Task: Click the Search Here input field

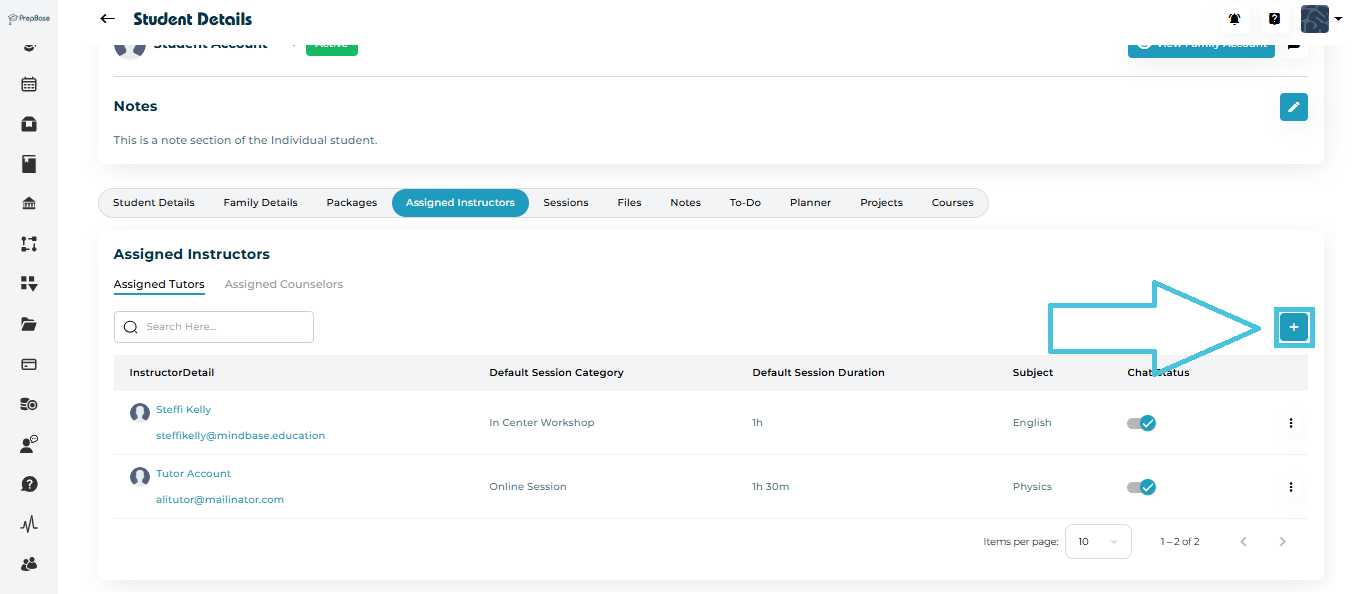Action: (225, 327)
